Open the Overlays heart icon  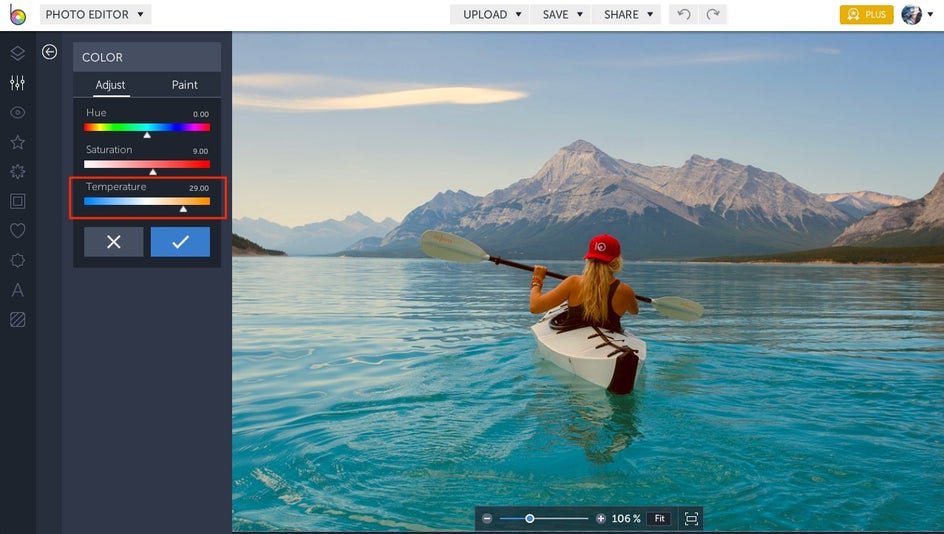coord(17,231)
